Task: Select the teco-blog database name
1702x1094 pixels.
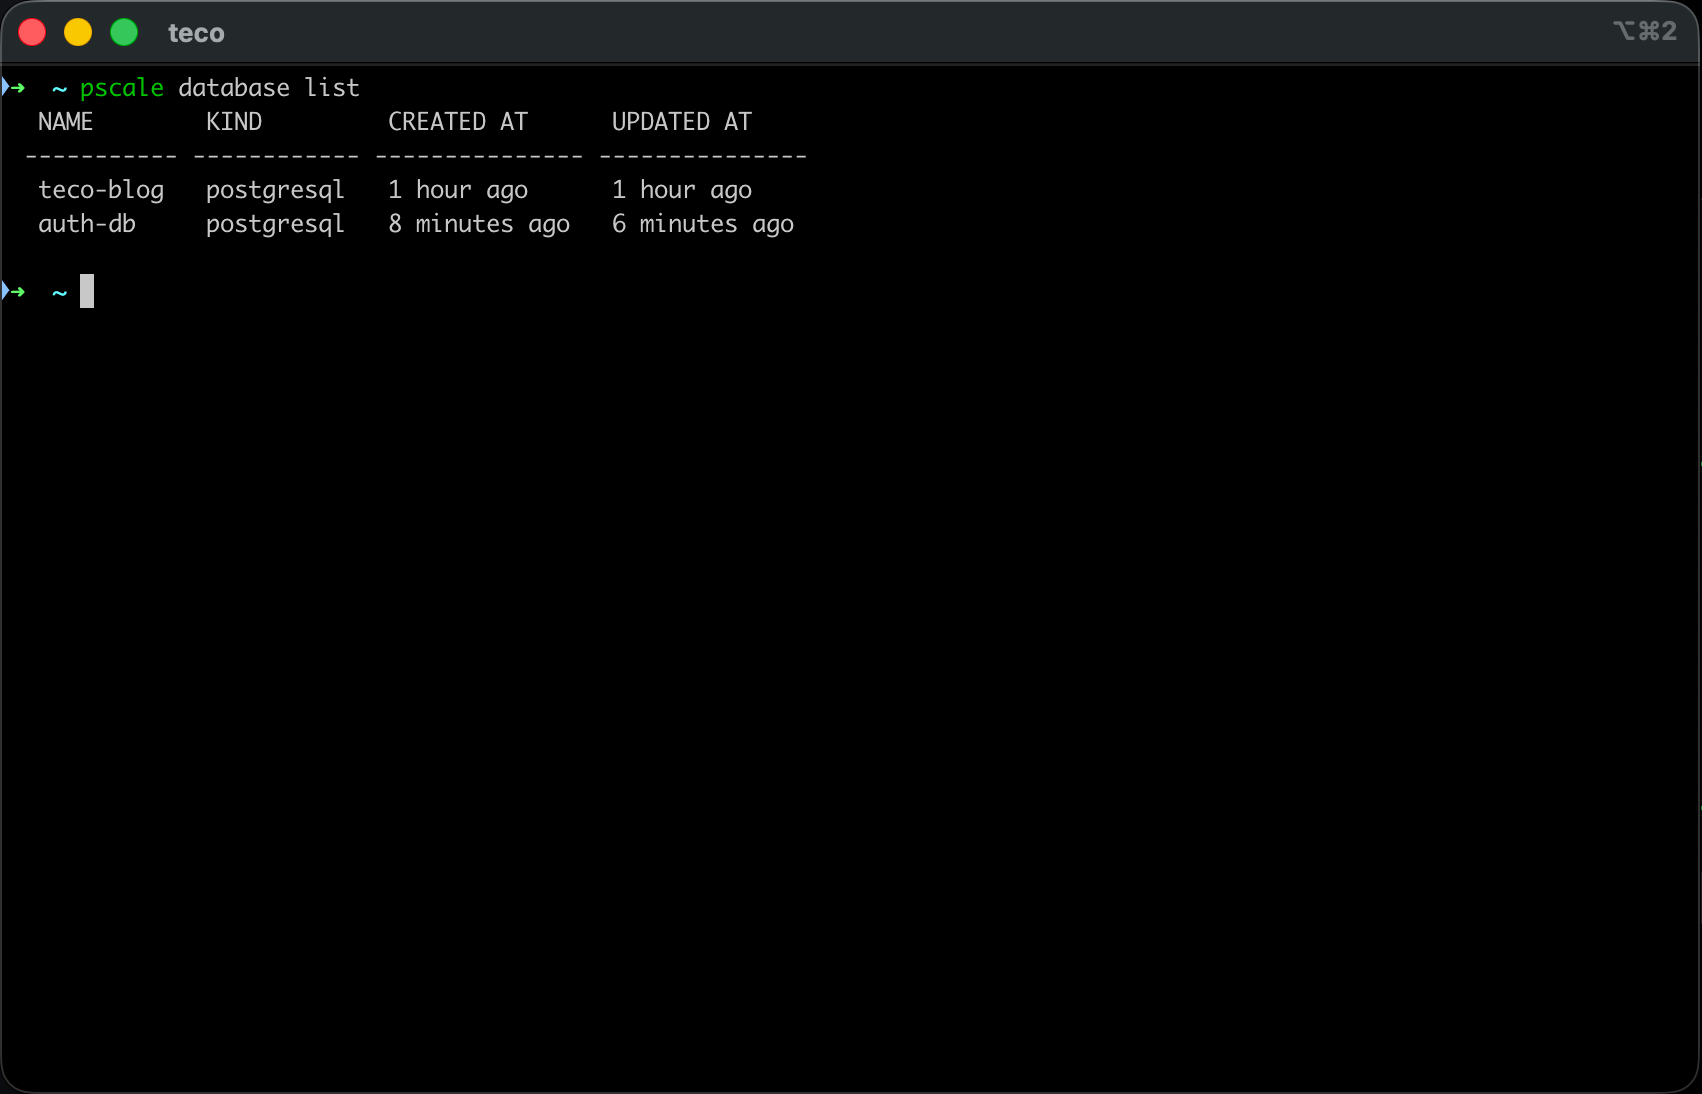Action: [x=101, y=189]
